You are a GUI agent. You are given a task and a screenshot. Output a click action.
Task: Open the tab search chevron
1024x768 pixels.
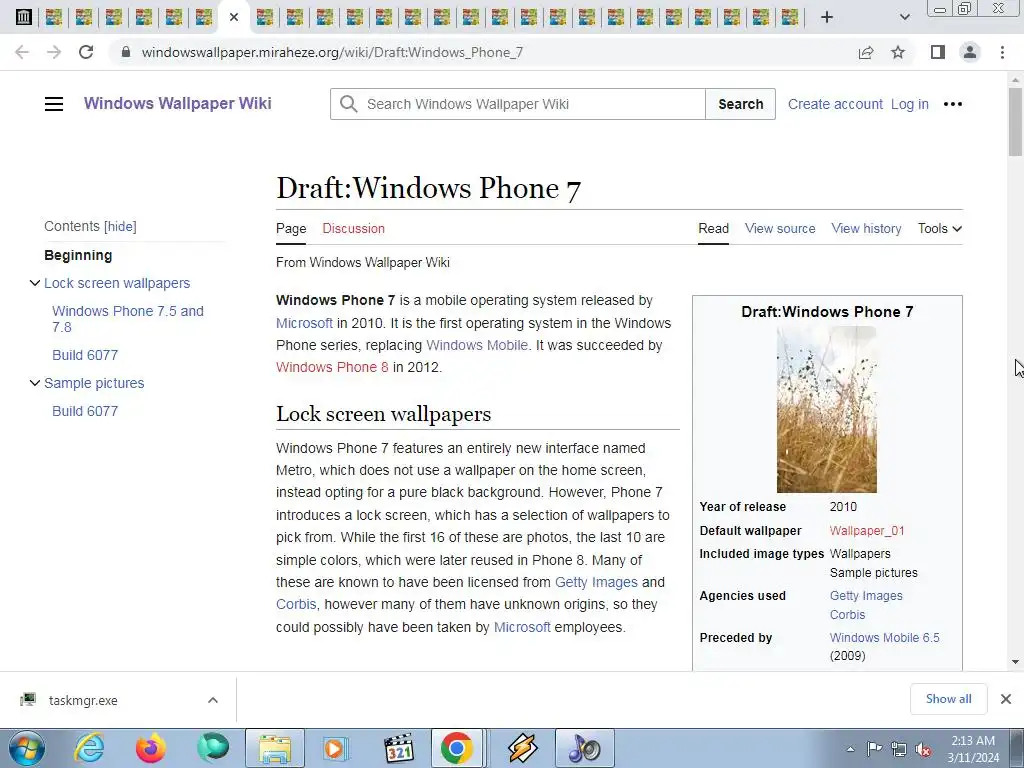tap(904, 17)
